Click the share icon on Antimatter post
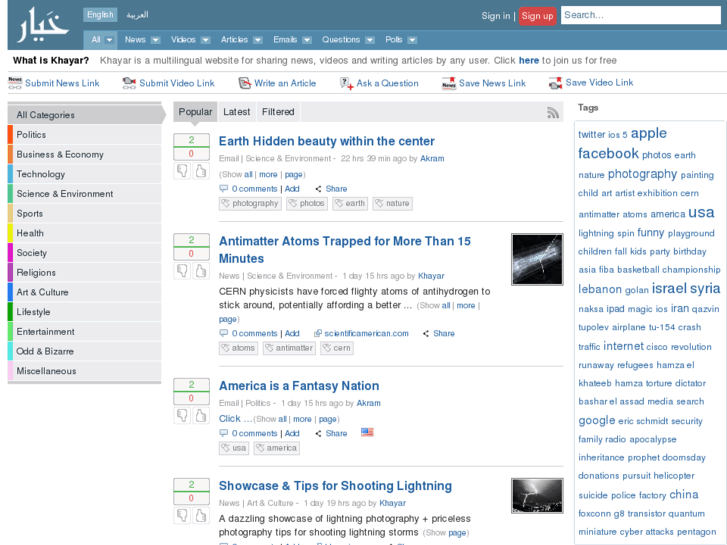 tap(426, 333)
